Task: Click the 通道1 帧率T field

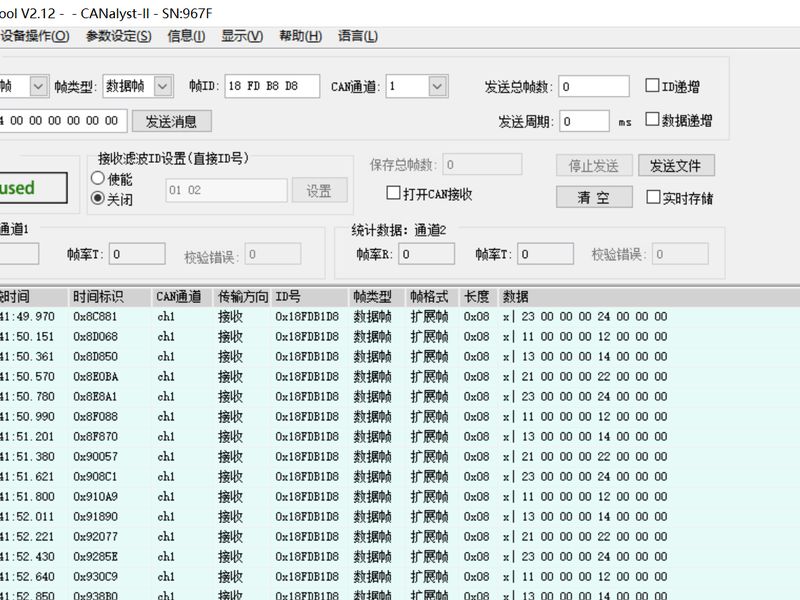Action: coord(137,254)
